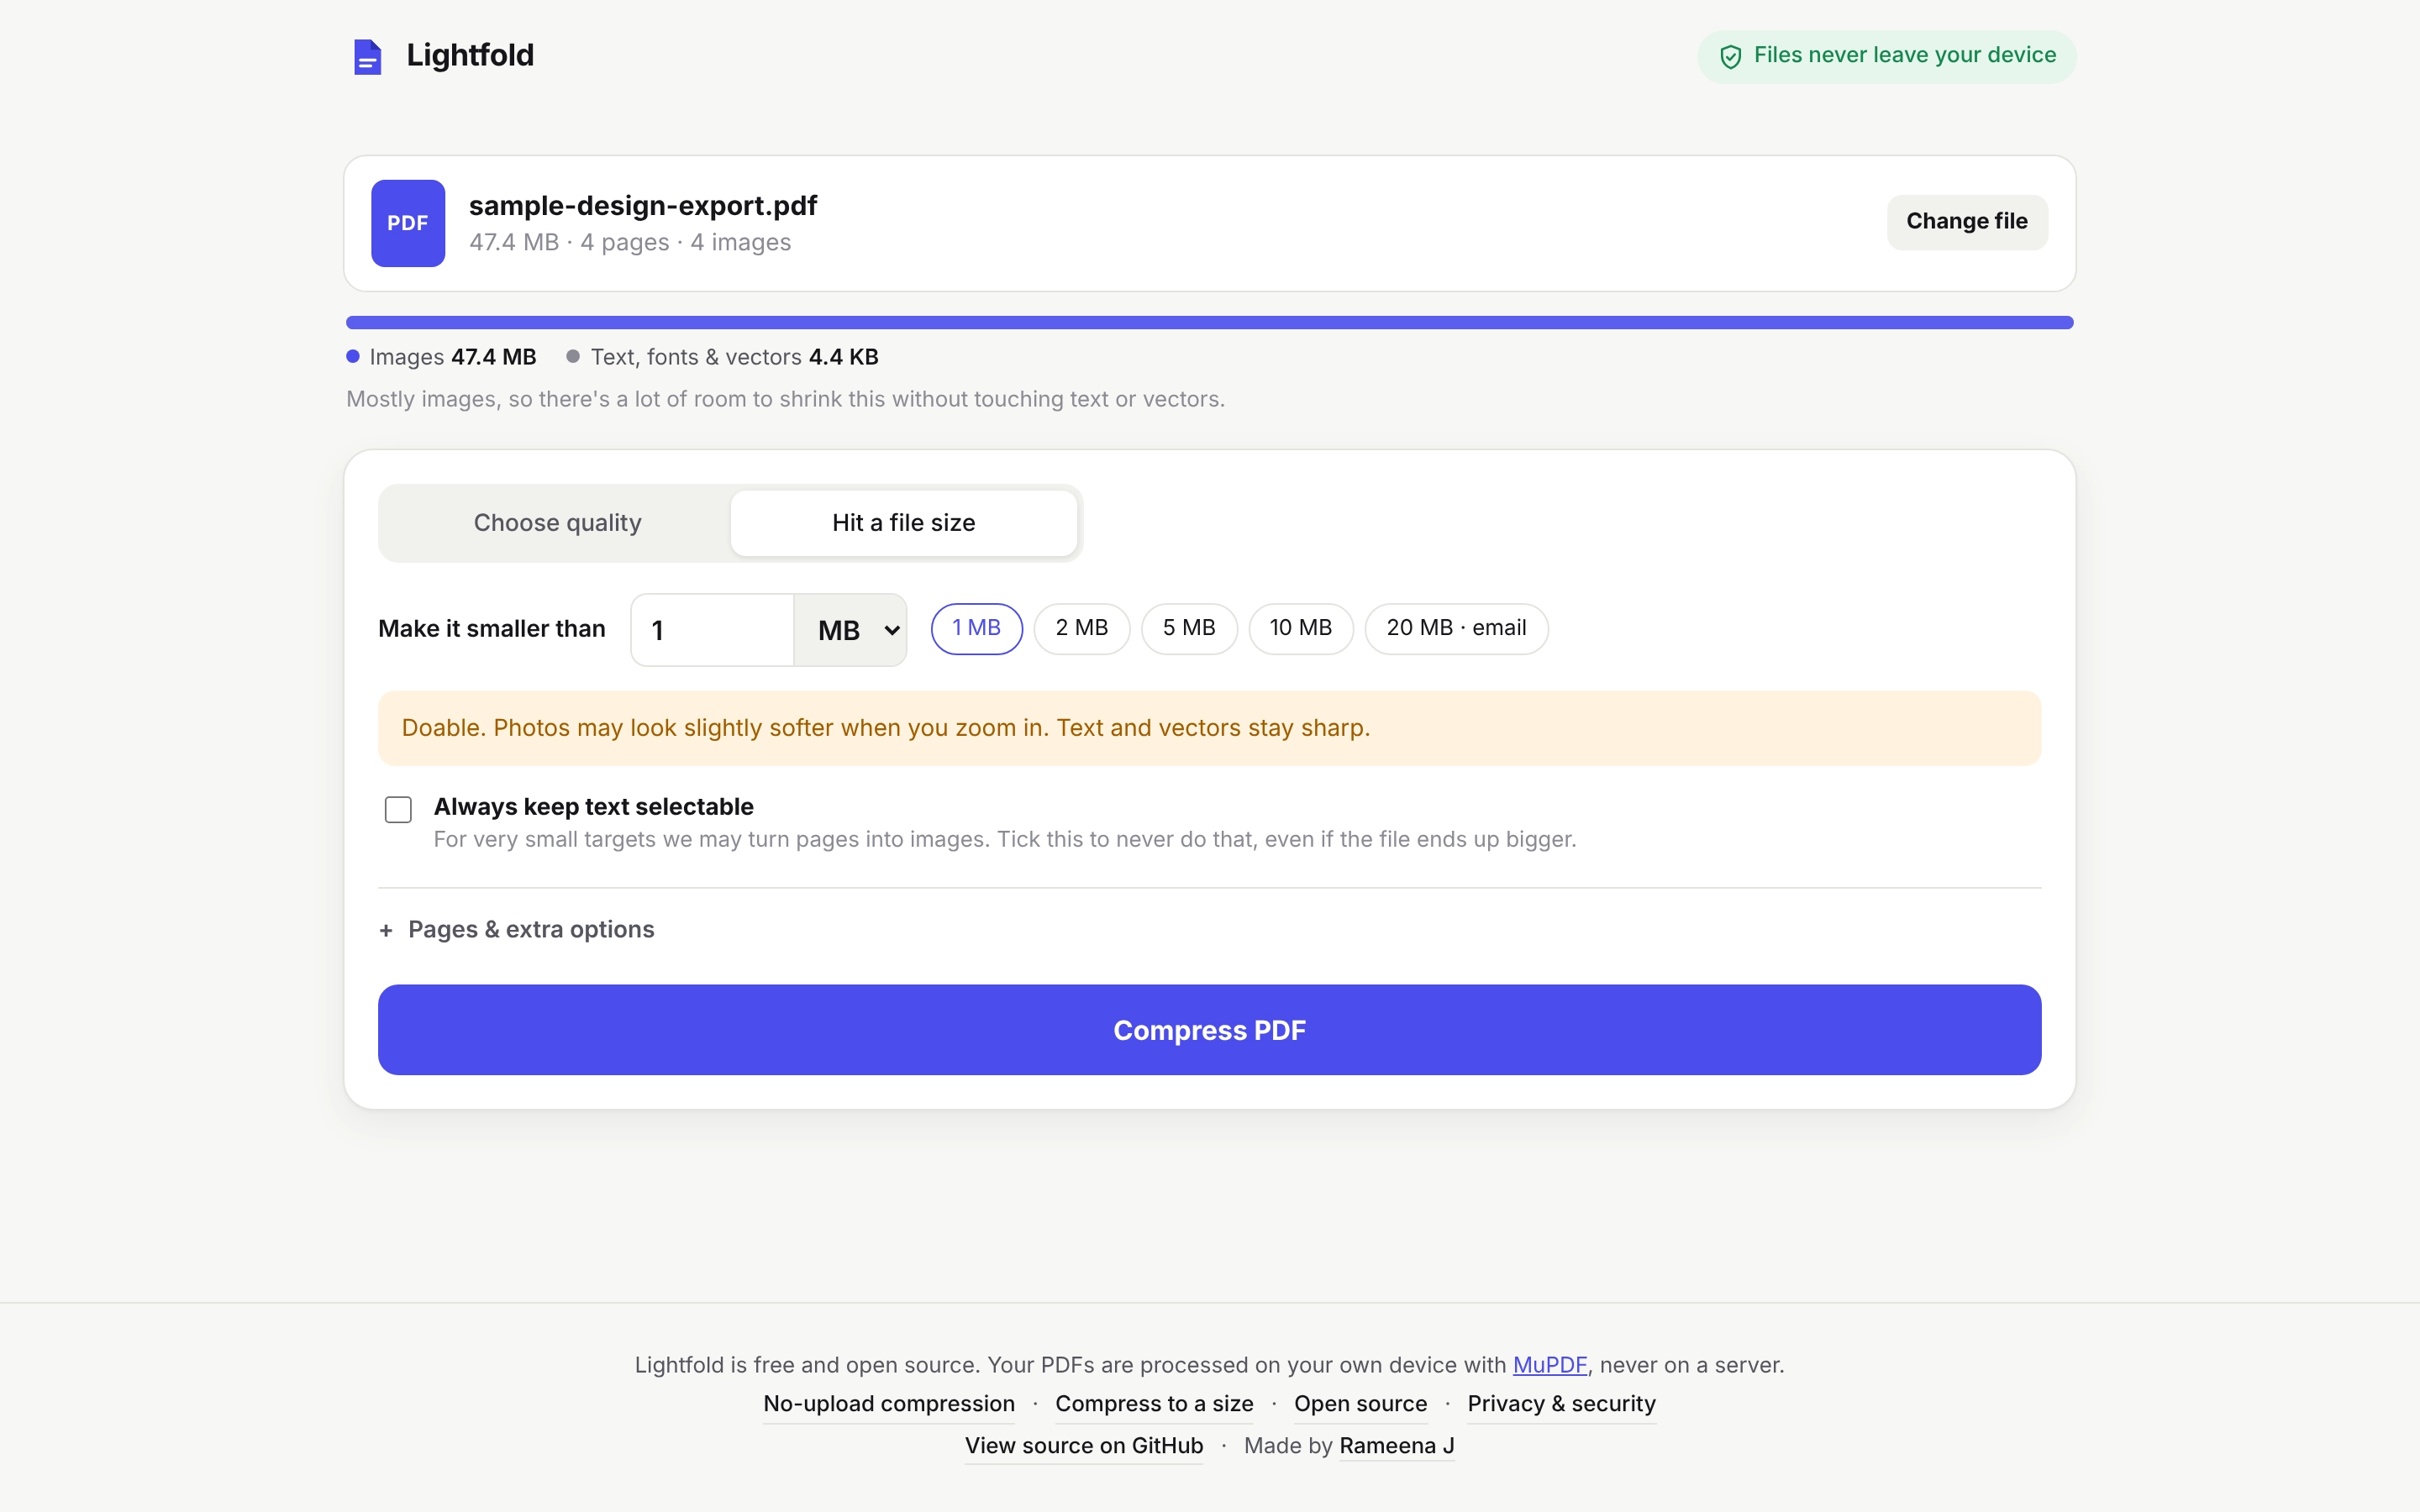Click the Images 47.4 MB legend entry
This screenshot has width=2420, height=1512.
tap(441, 357)
